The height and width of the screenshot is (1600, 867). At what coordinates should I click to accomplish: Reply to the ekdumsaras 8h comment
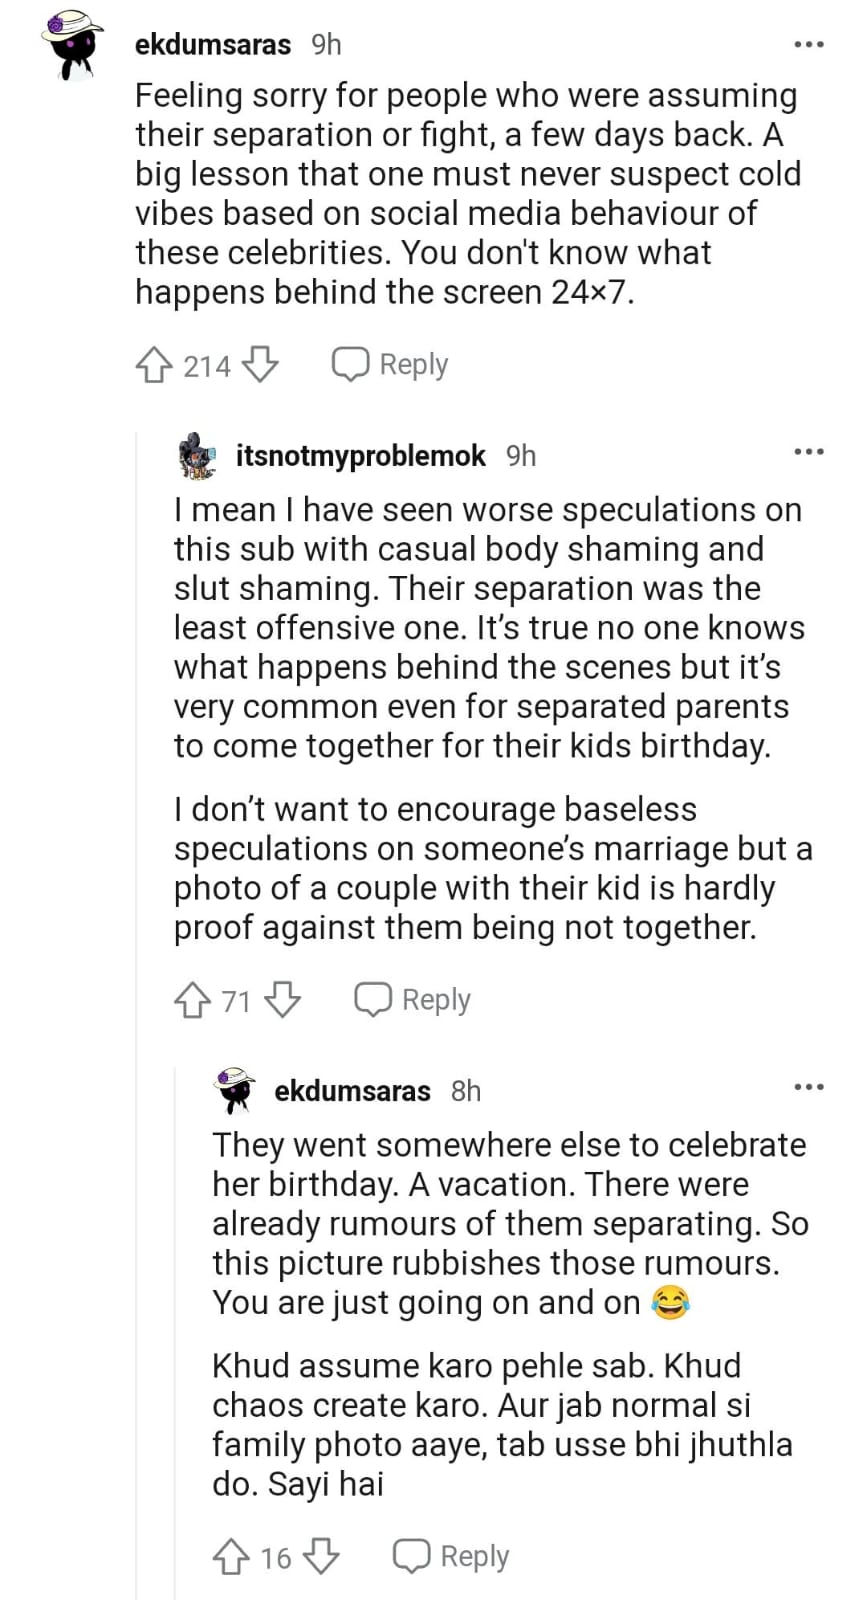click(x=451, y=1556)
